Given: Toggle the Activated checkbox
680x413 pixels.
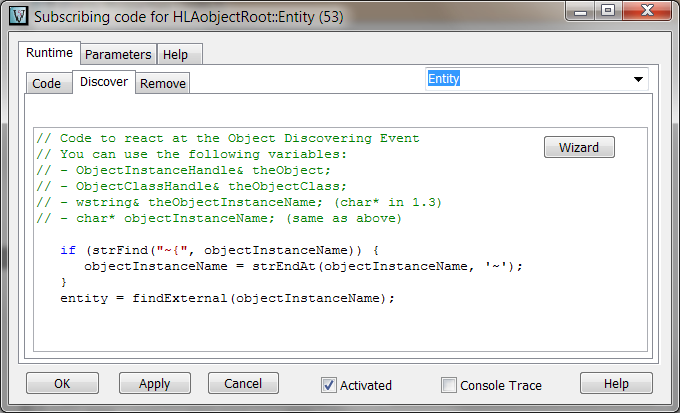Looking at the screenshot, I should point(329,385).
